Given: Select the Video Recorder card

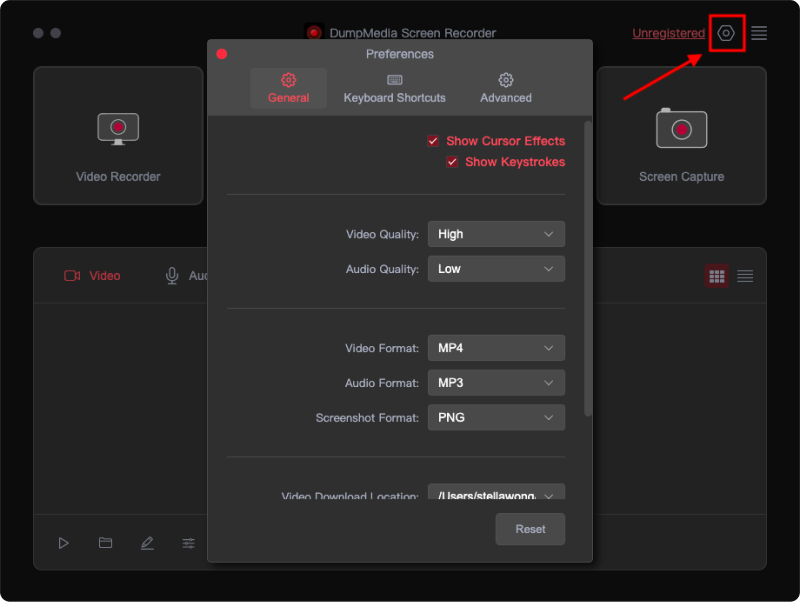Looking at the screenshot, I should 118,136.
